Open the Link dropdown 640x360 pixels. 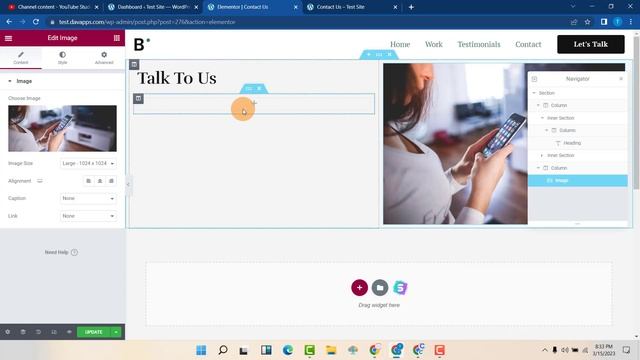tap(88, 216)
